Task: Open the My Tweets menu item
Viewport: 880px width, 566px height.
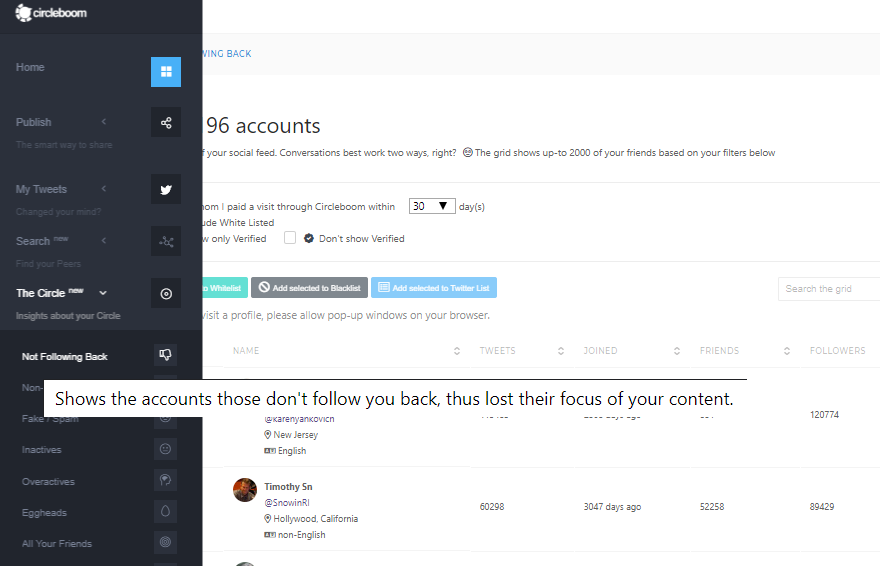Action: point(41,190)
